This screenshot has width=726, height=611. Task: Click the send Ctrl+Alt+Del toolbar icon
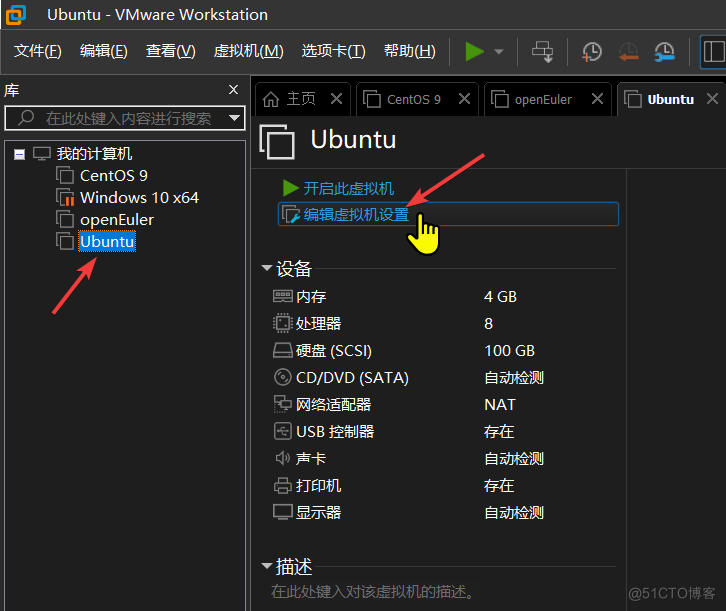coord(542,51)
